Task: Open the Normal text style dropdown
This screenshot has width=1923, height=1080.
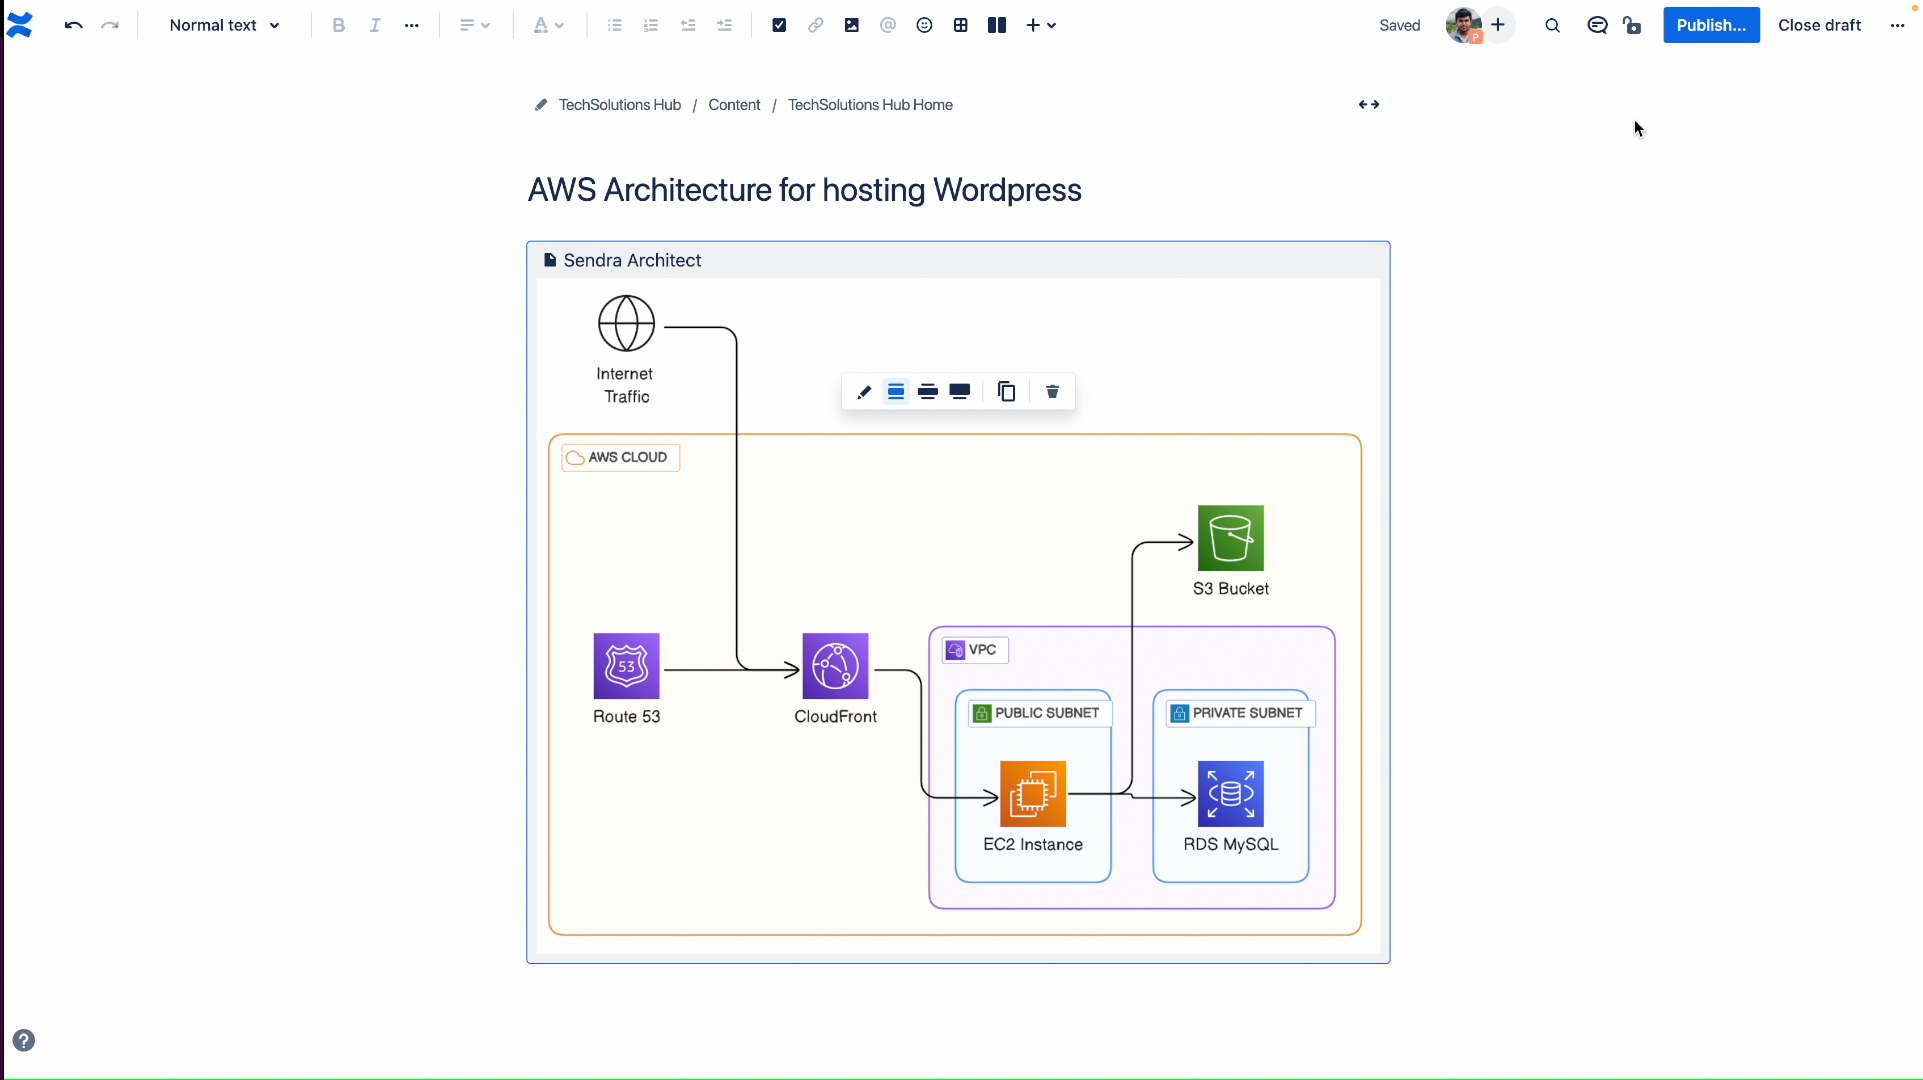Action: pyautogui.click(x=224, y=25)
